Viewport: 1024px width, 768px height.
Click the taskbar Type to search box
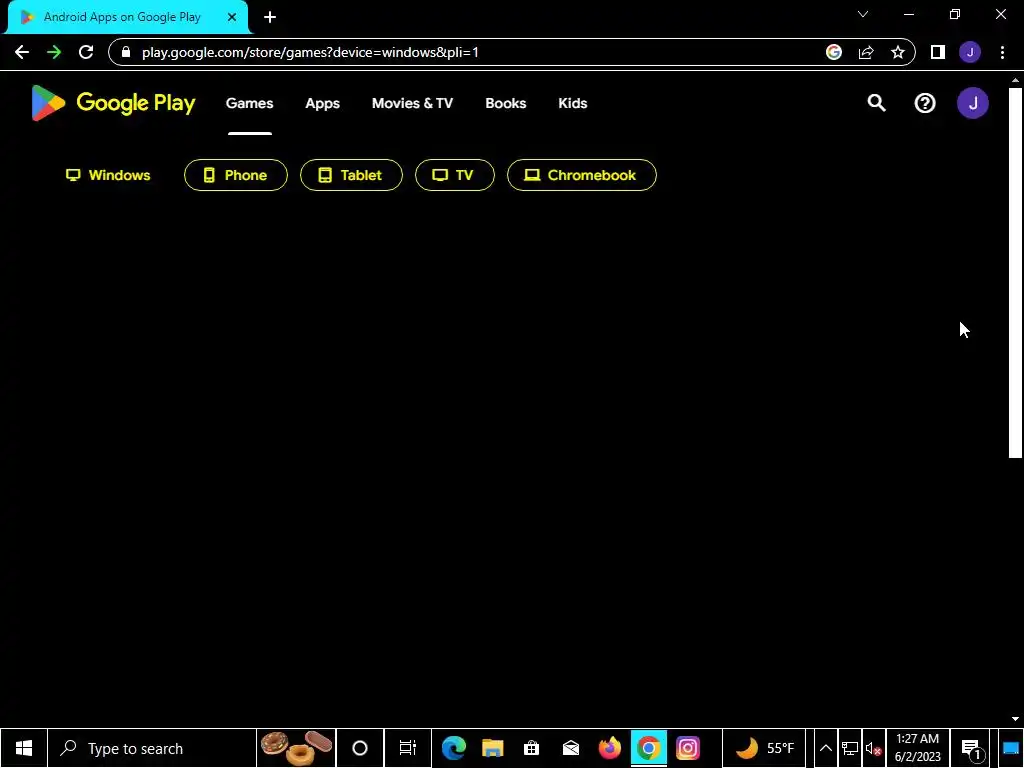click(x=152, y=748)
